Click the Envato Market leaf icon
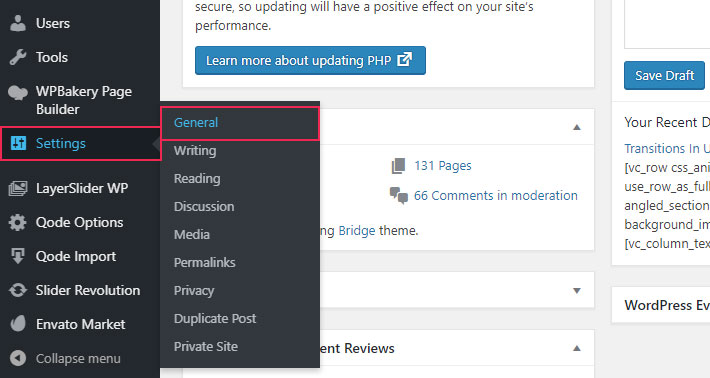 coord(18,324)
